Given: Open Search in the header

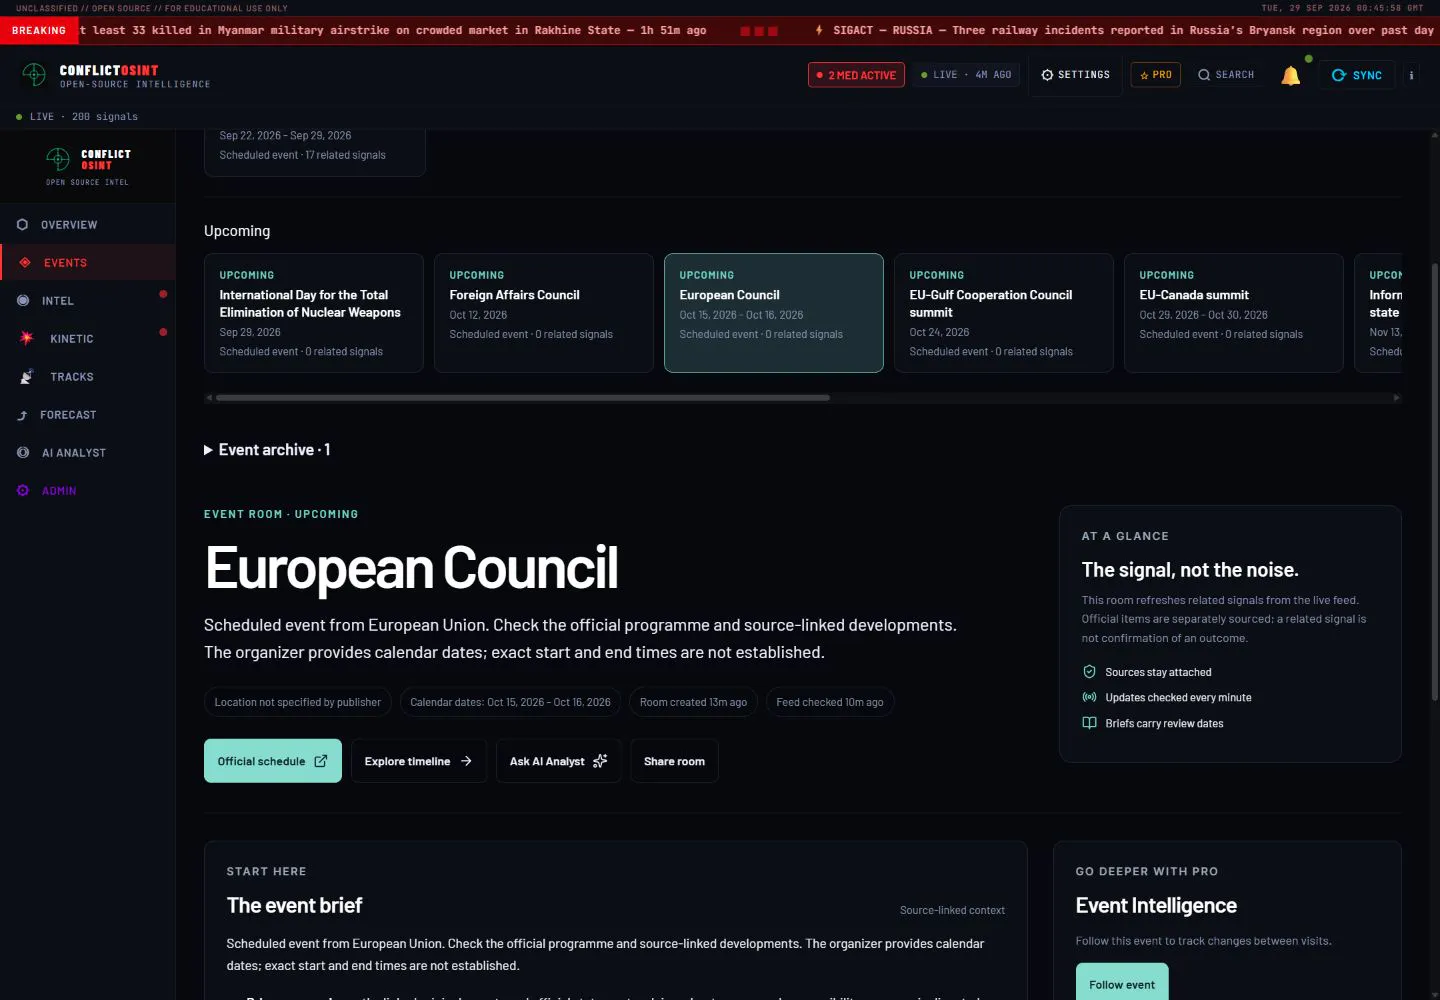Looking at the screenshot, I should (x=1226, y=75).
